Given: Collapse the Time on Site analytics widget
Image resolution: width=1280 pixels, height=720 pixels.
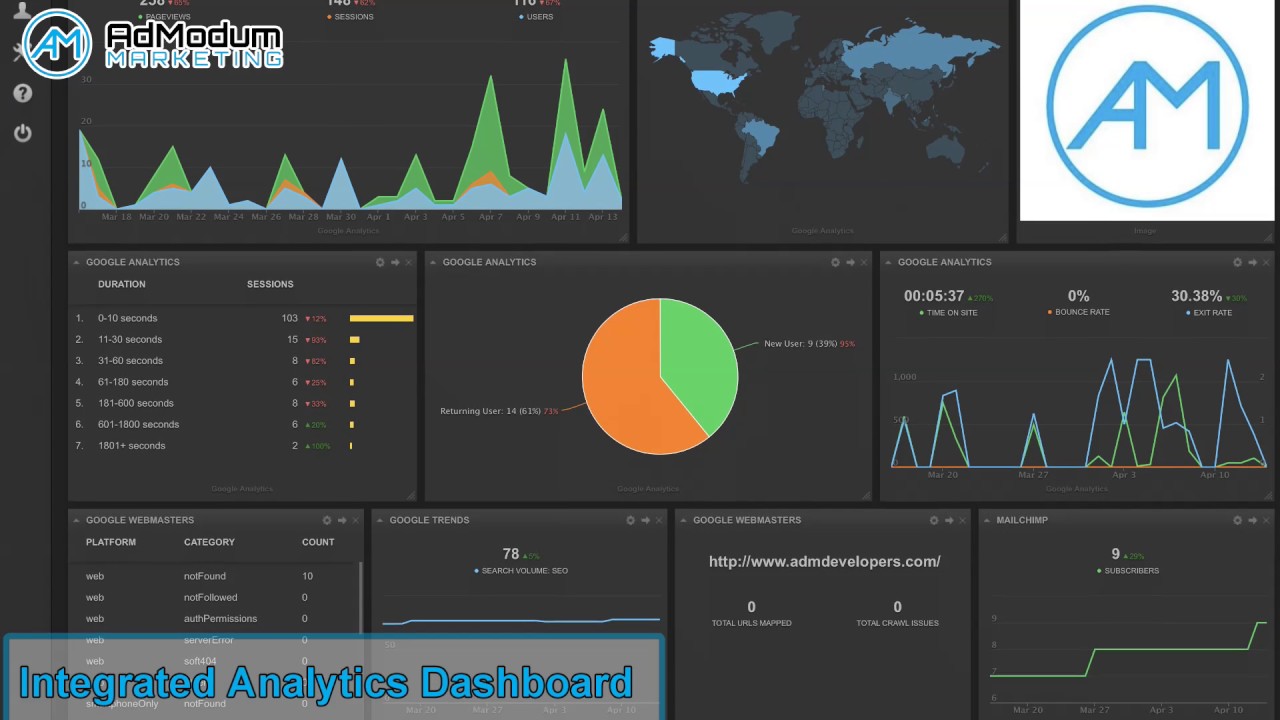Looking at the screenshot, I should click(889, 262).
